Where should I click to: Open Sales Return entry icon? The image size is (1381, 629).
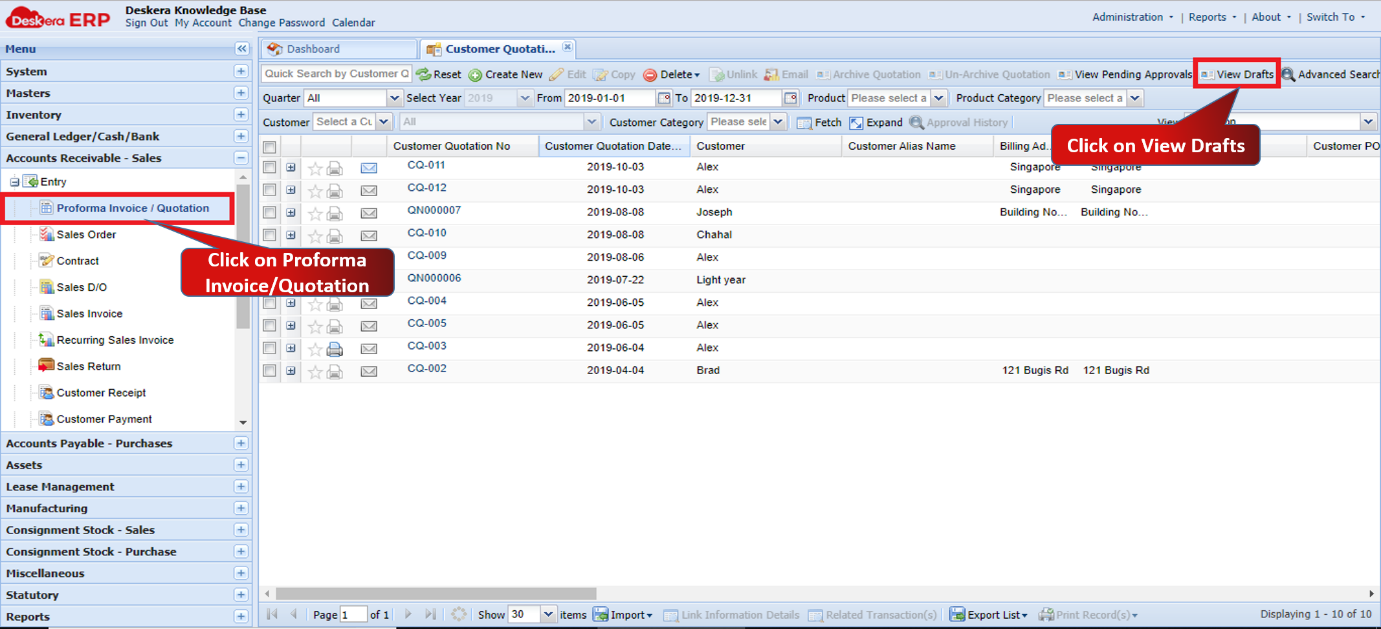(x=46, y=366)
